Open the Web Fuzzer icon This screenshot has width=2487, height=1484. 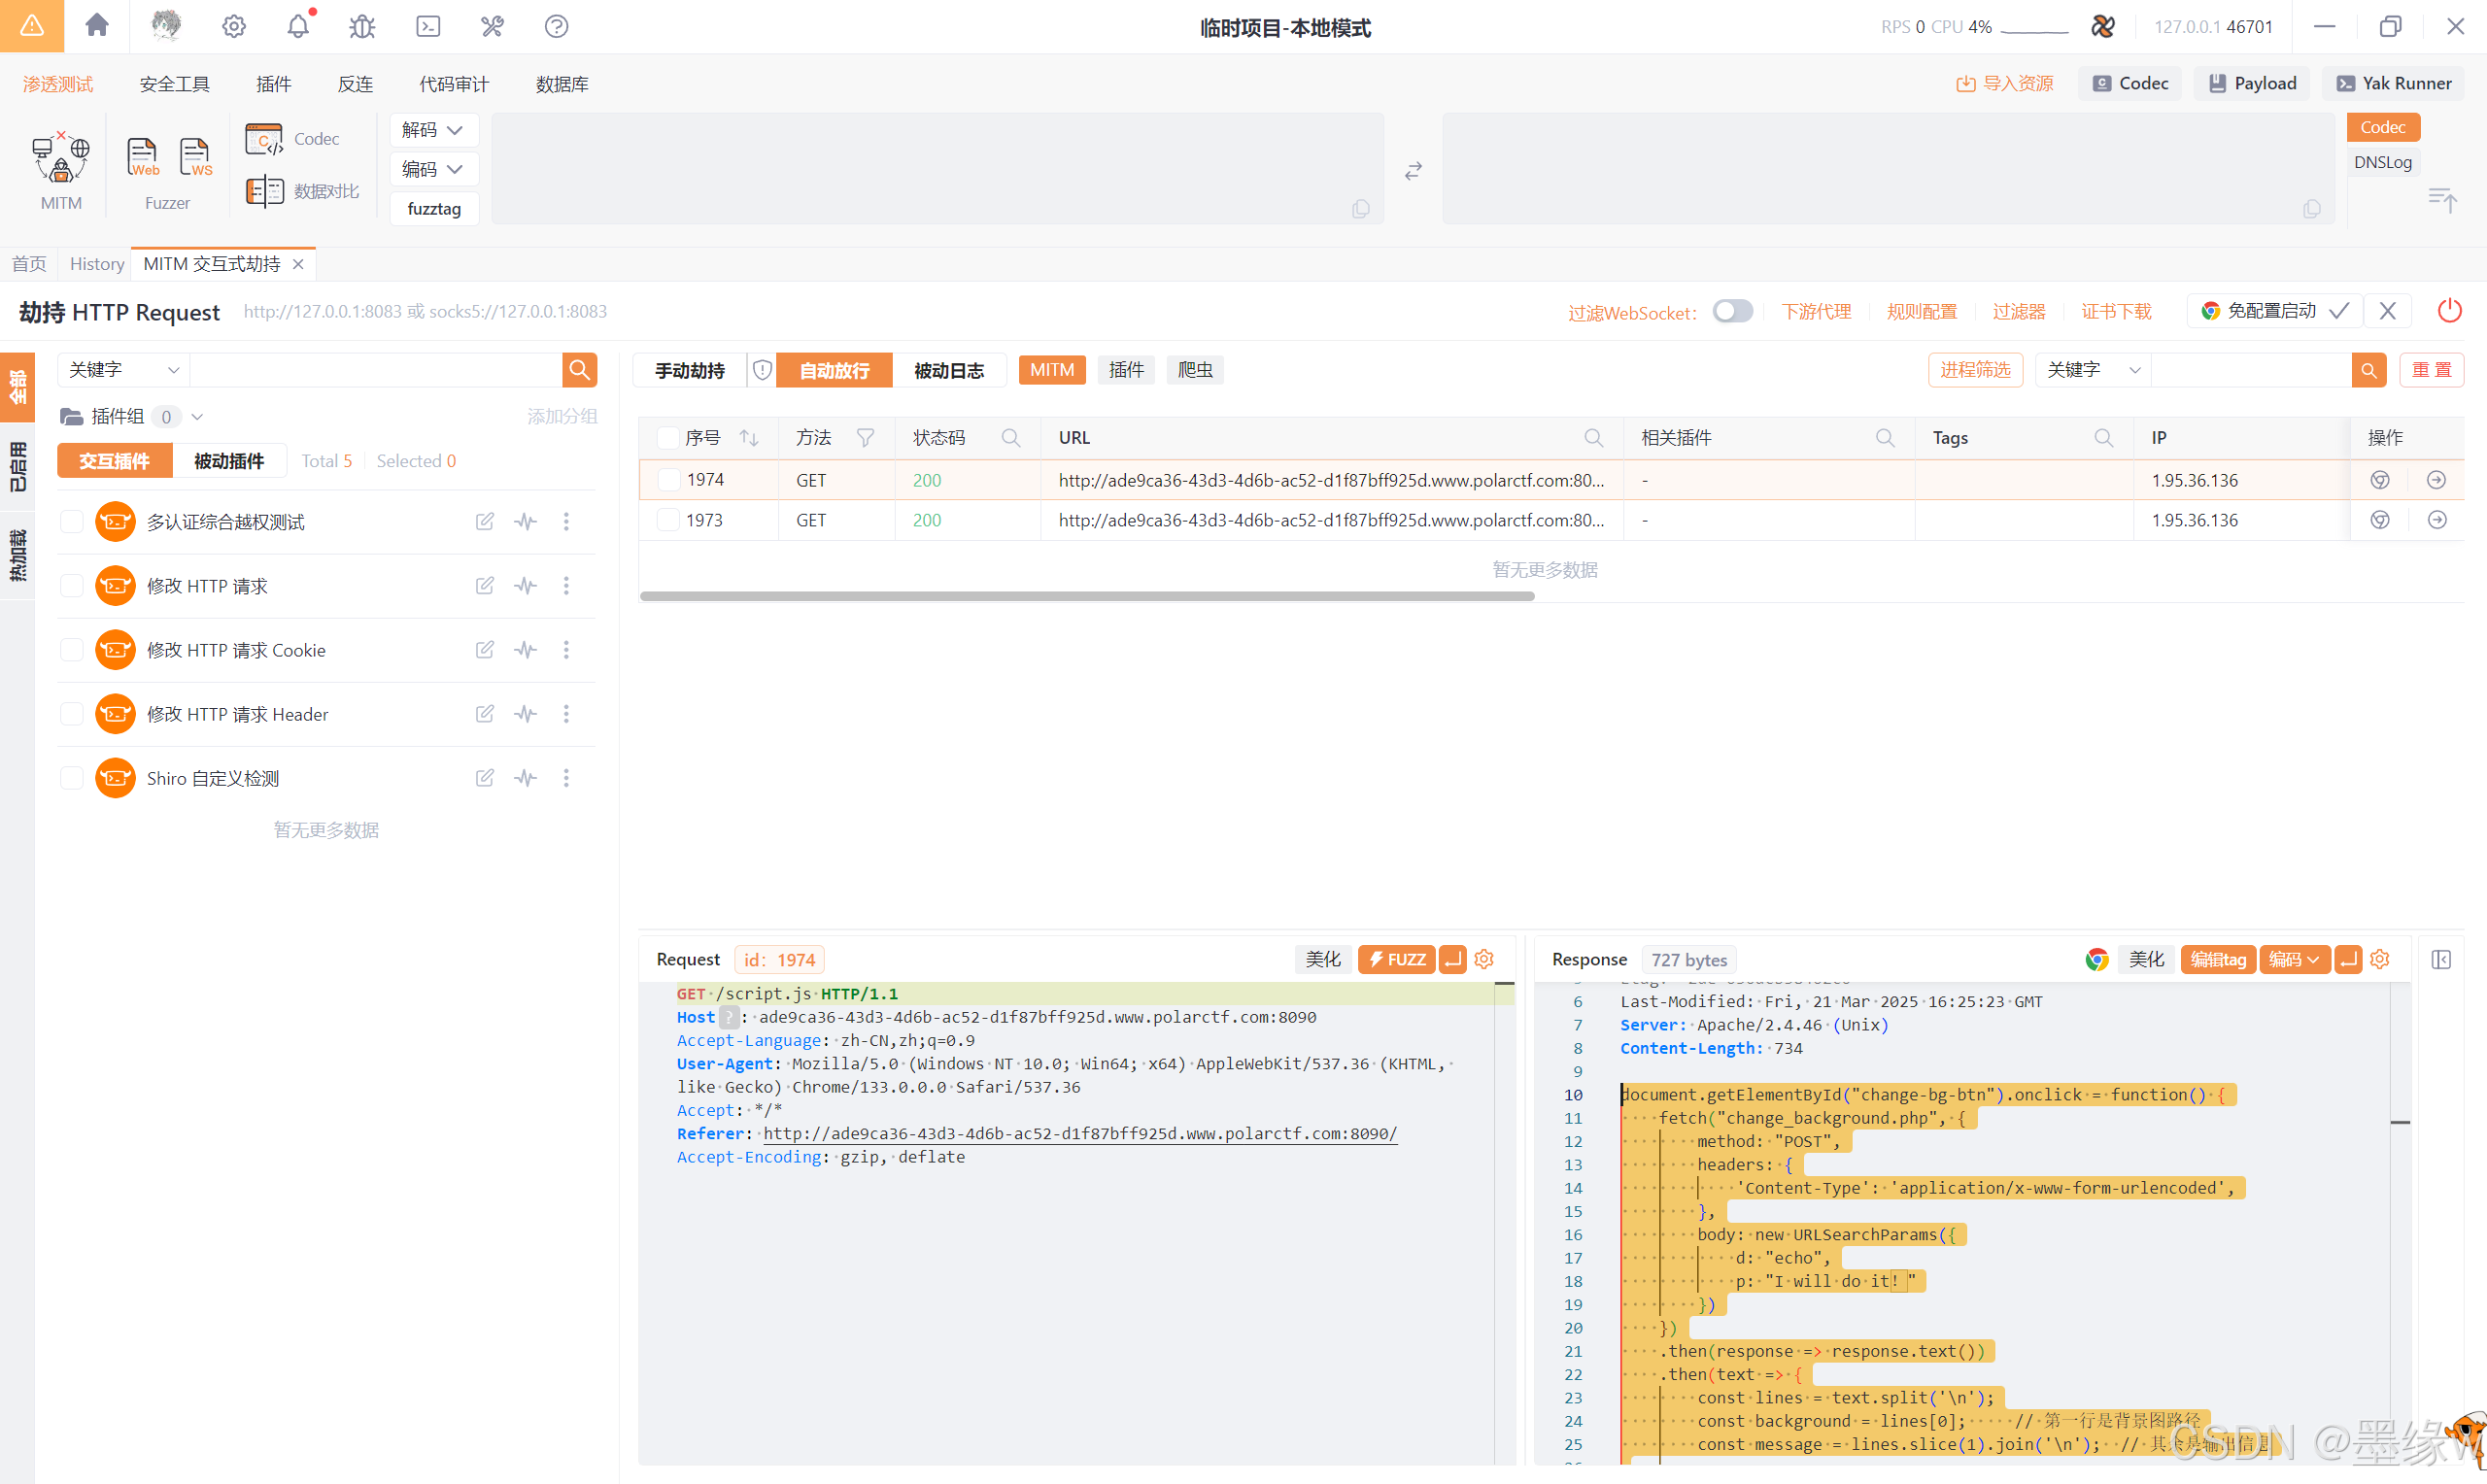(x=142, y=156)
